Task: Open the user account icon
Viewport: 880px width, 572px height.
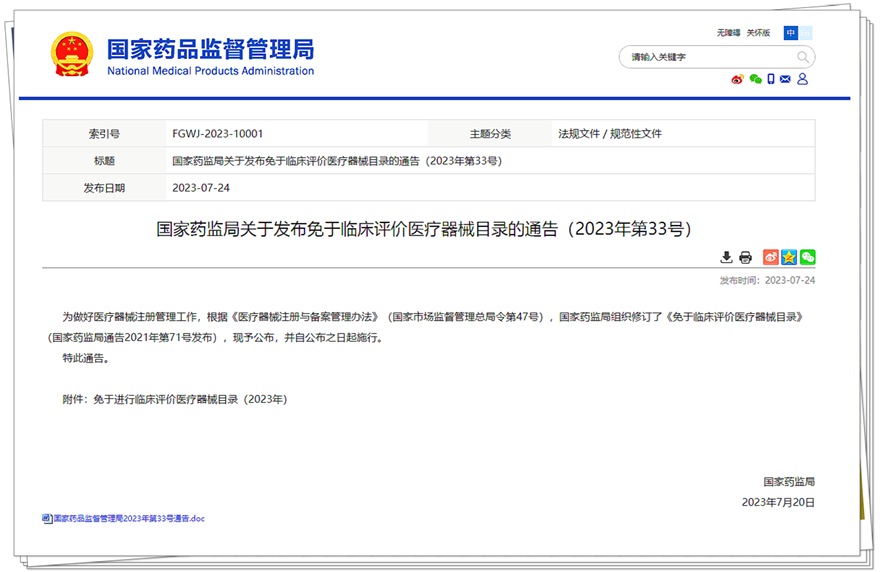Action: 803,79
